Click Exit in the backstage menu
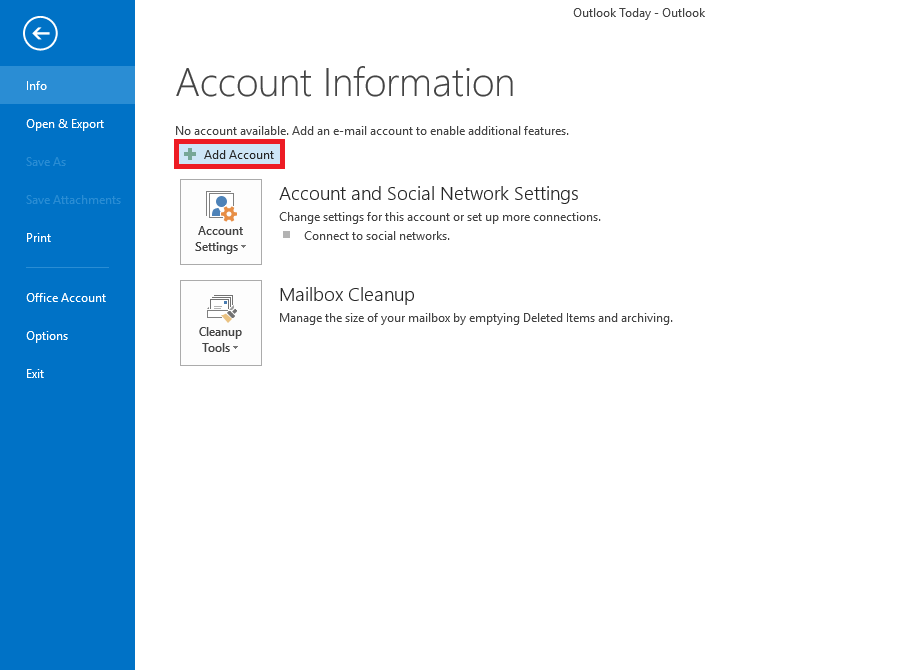This screenshot has height=670, width=908. click(67, 374)
